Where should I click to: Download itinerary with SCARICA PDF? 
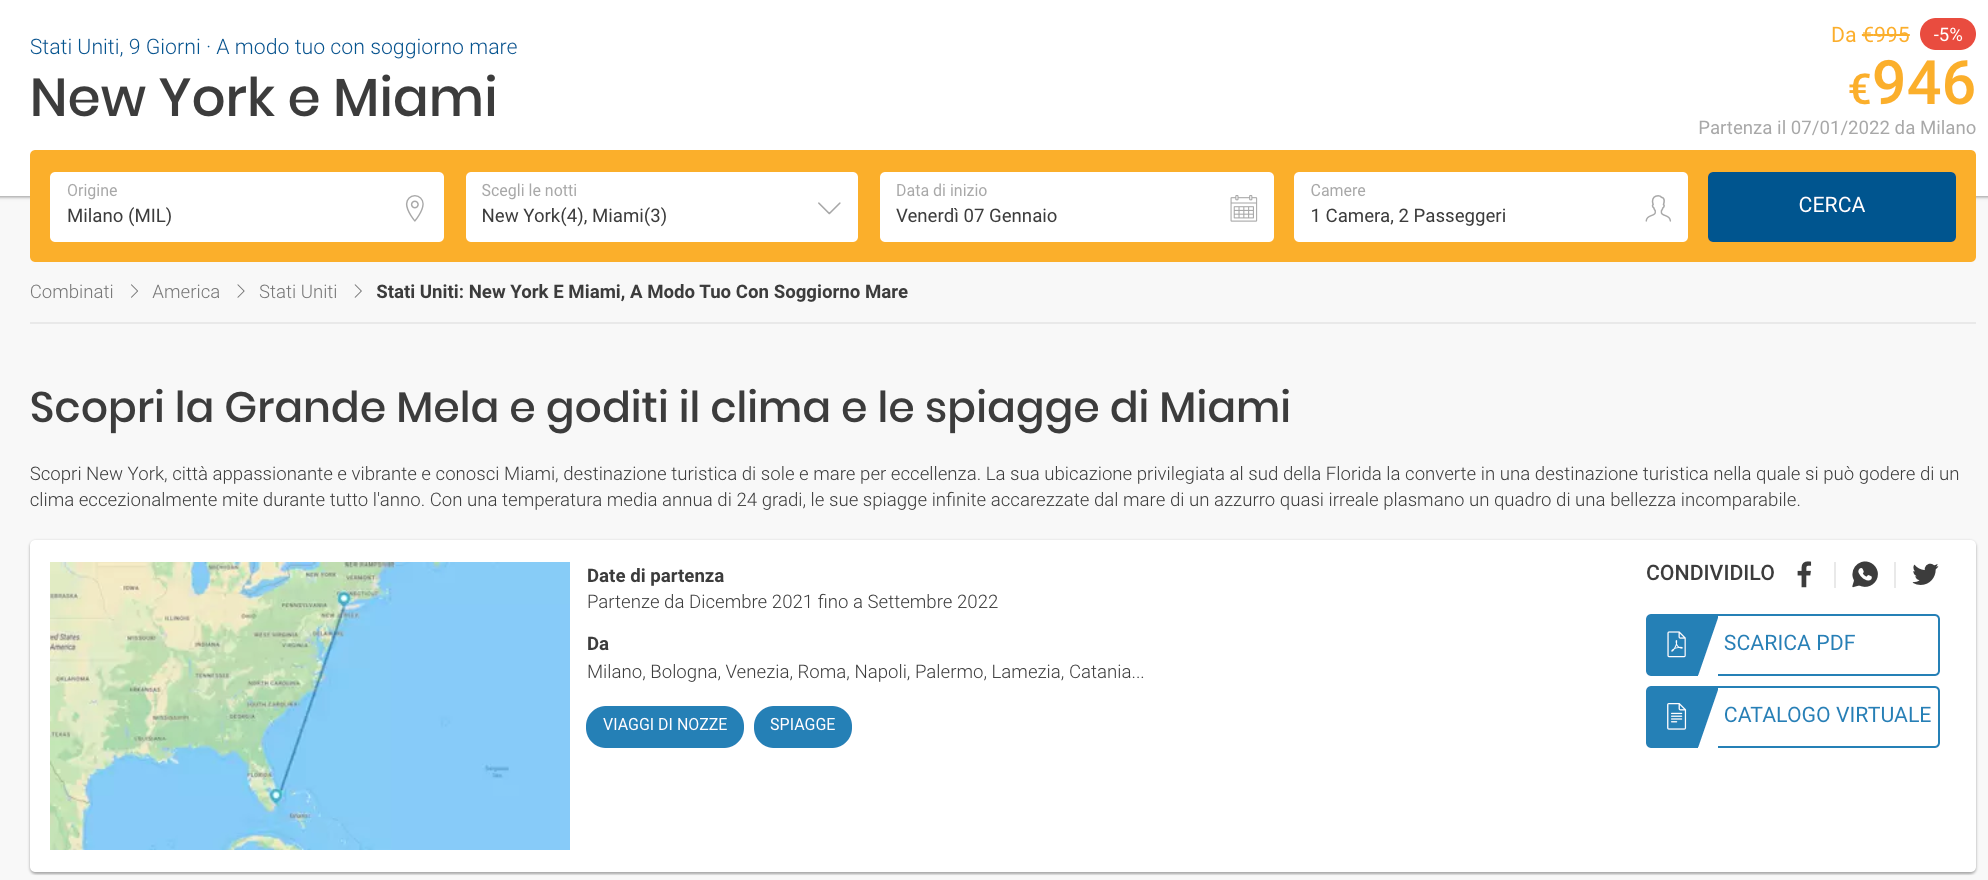click(1793, 645)
